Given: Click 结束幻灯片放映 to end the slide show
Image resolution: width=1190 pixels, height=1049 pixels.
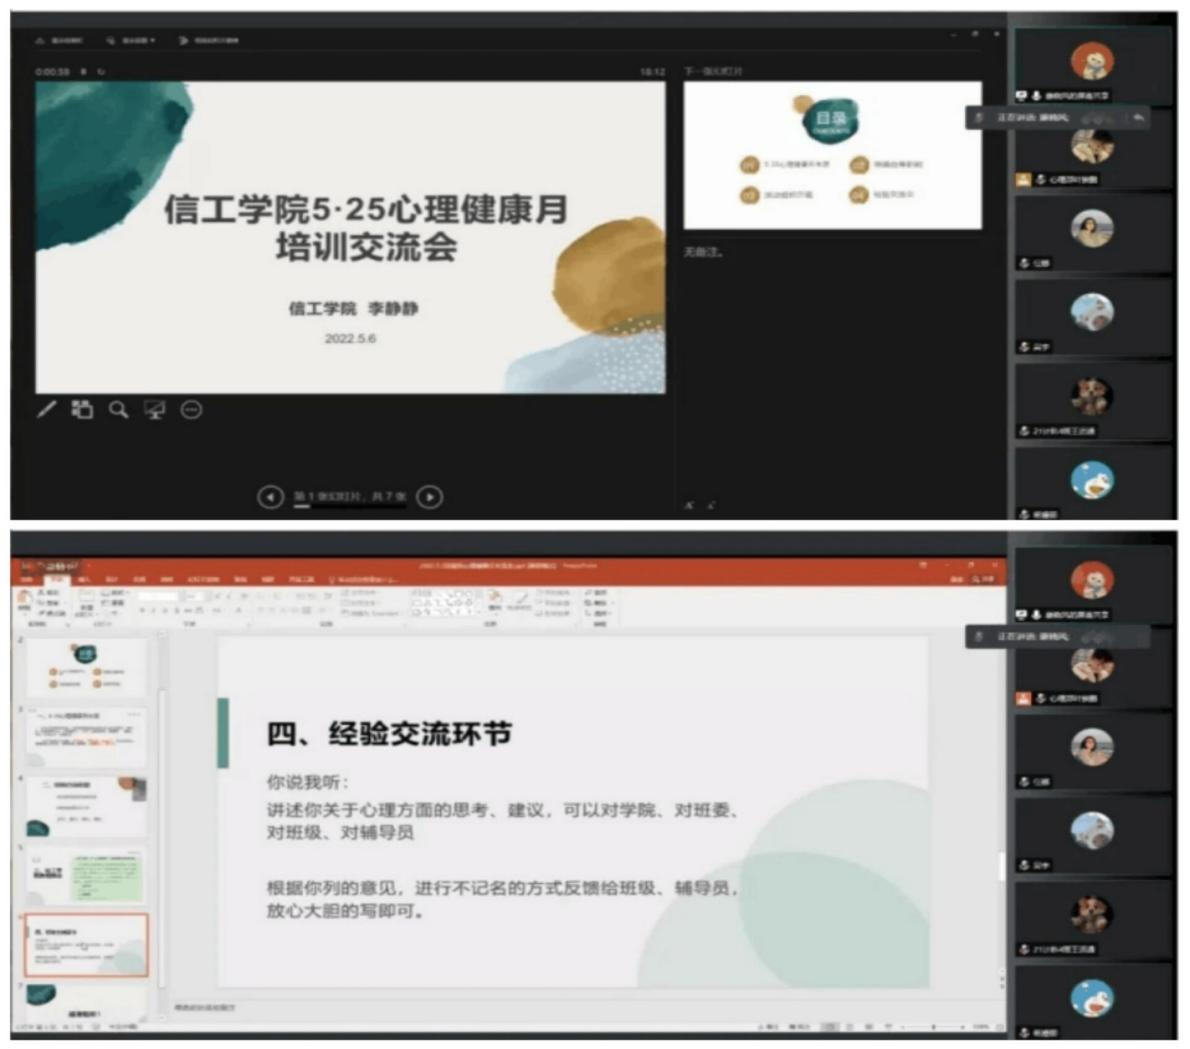Looking at the screenshot, I should click(x=209, y=41).
